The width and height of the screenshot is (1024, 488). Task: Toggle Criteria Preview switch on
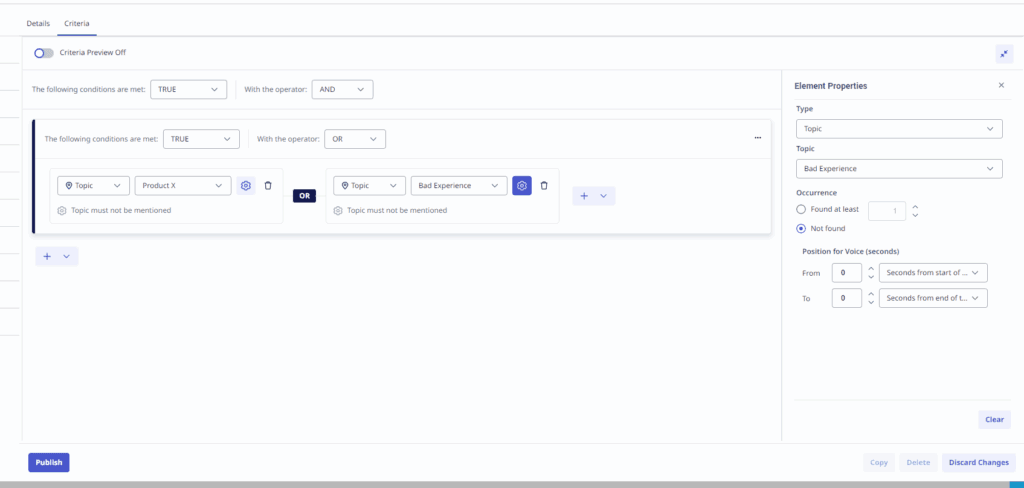coord(44,53)
